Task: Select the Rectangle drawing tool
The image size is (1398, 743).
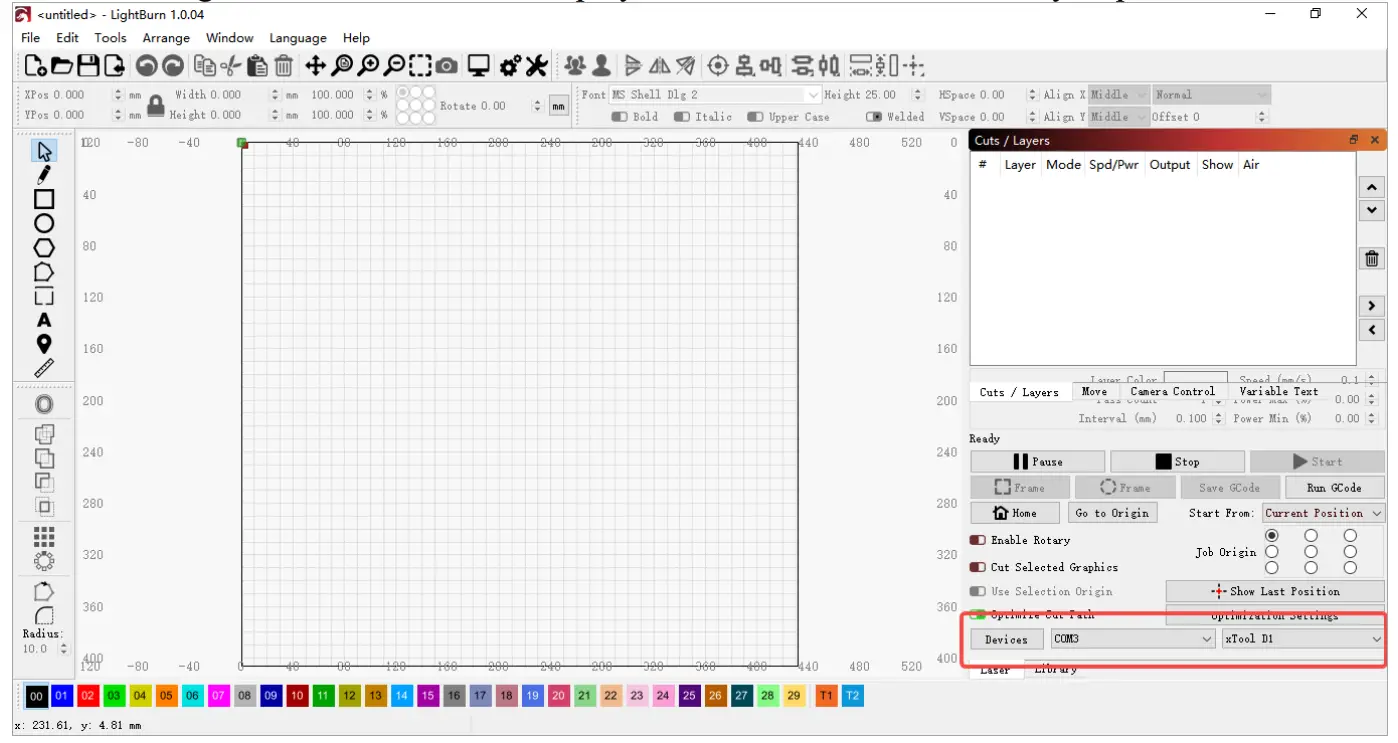Action: 44,199
